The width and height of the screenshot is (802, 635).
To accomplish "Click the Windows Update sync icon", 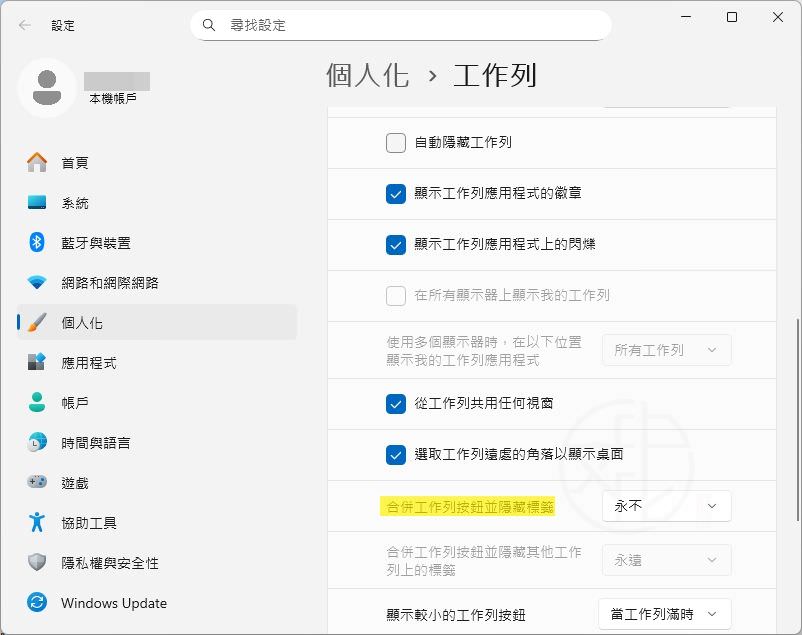I will pos(37,602).
